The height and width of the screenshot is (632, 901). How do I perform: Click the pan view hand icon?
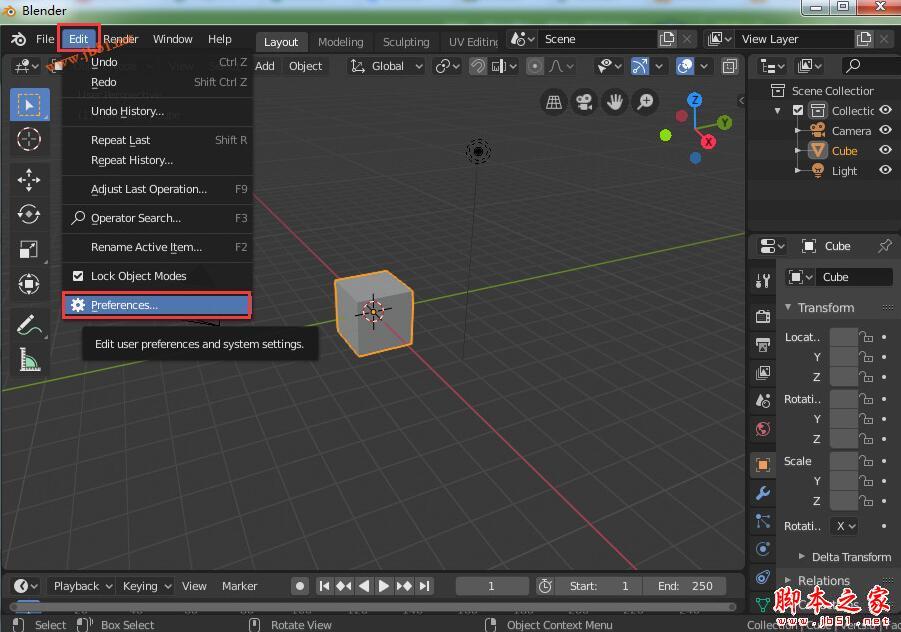click(x=615, y=102)
